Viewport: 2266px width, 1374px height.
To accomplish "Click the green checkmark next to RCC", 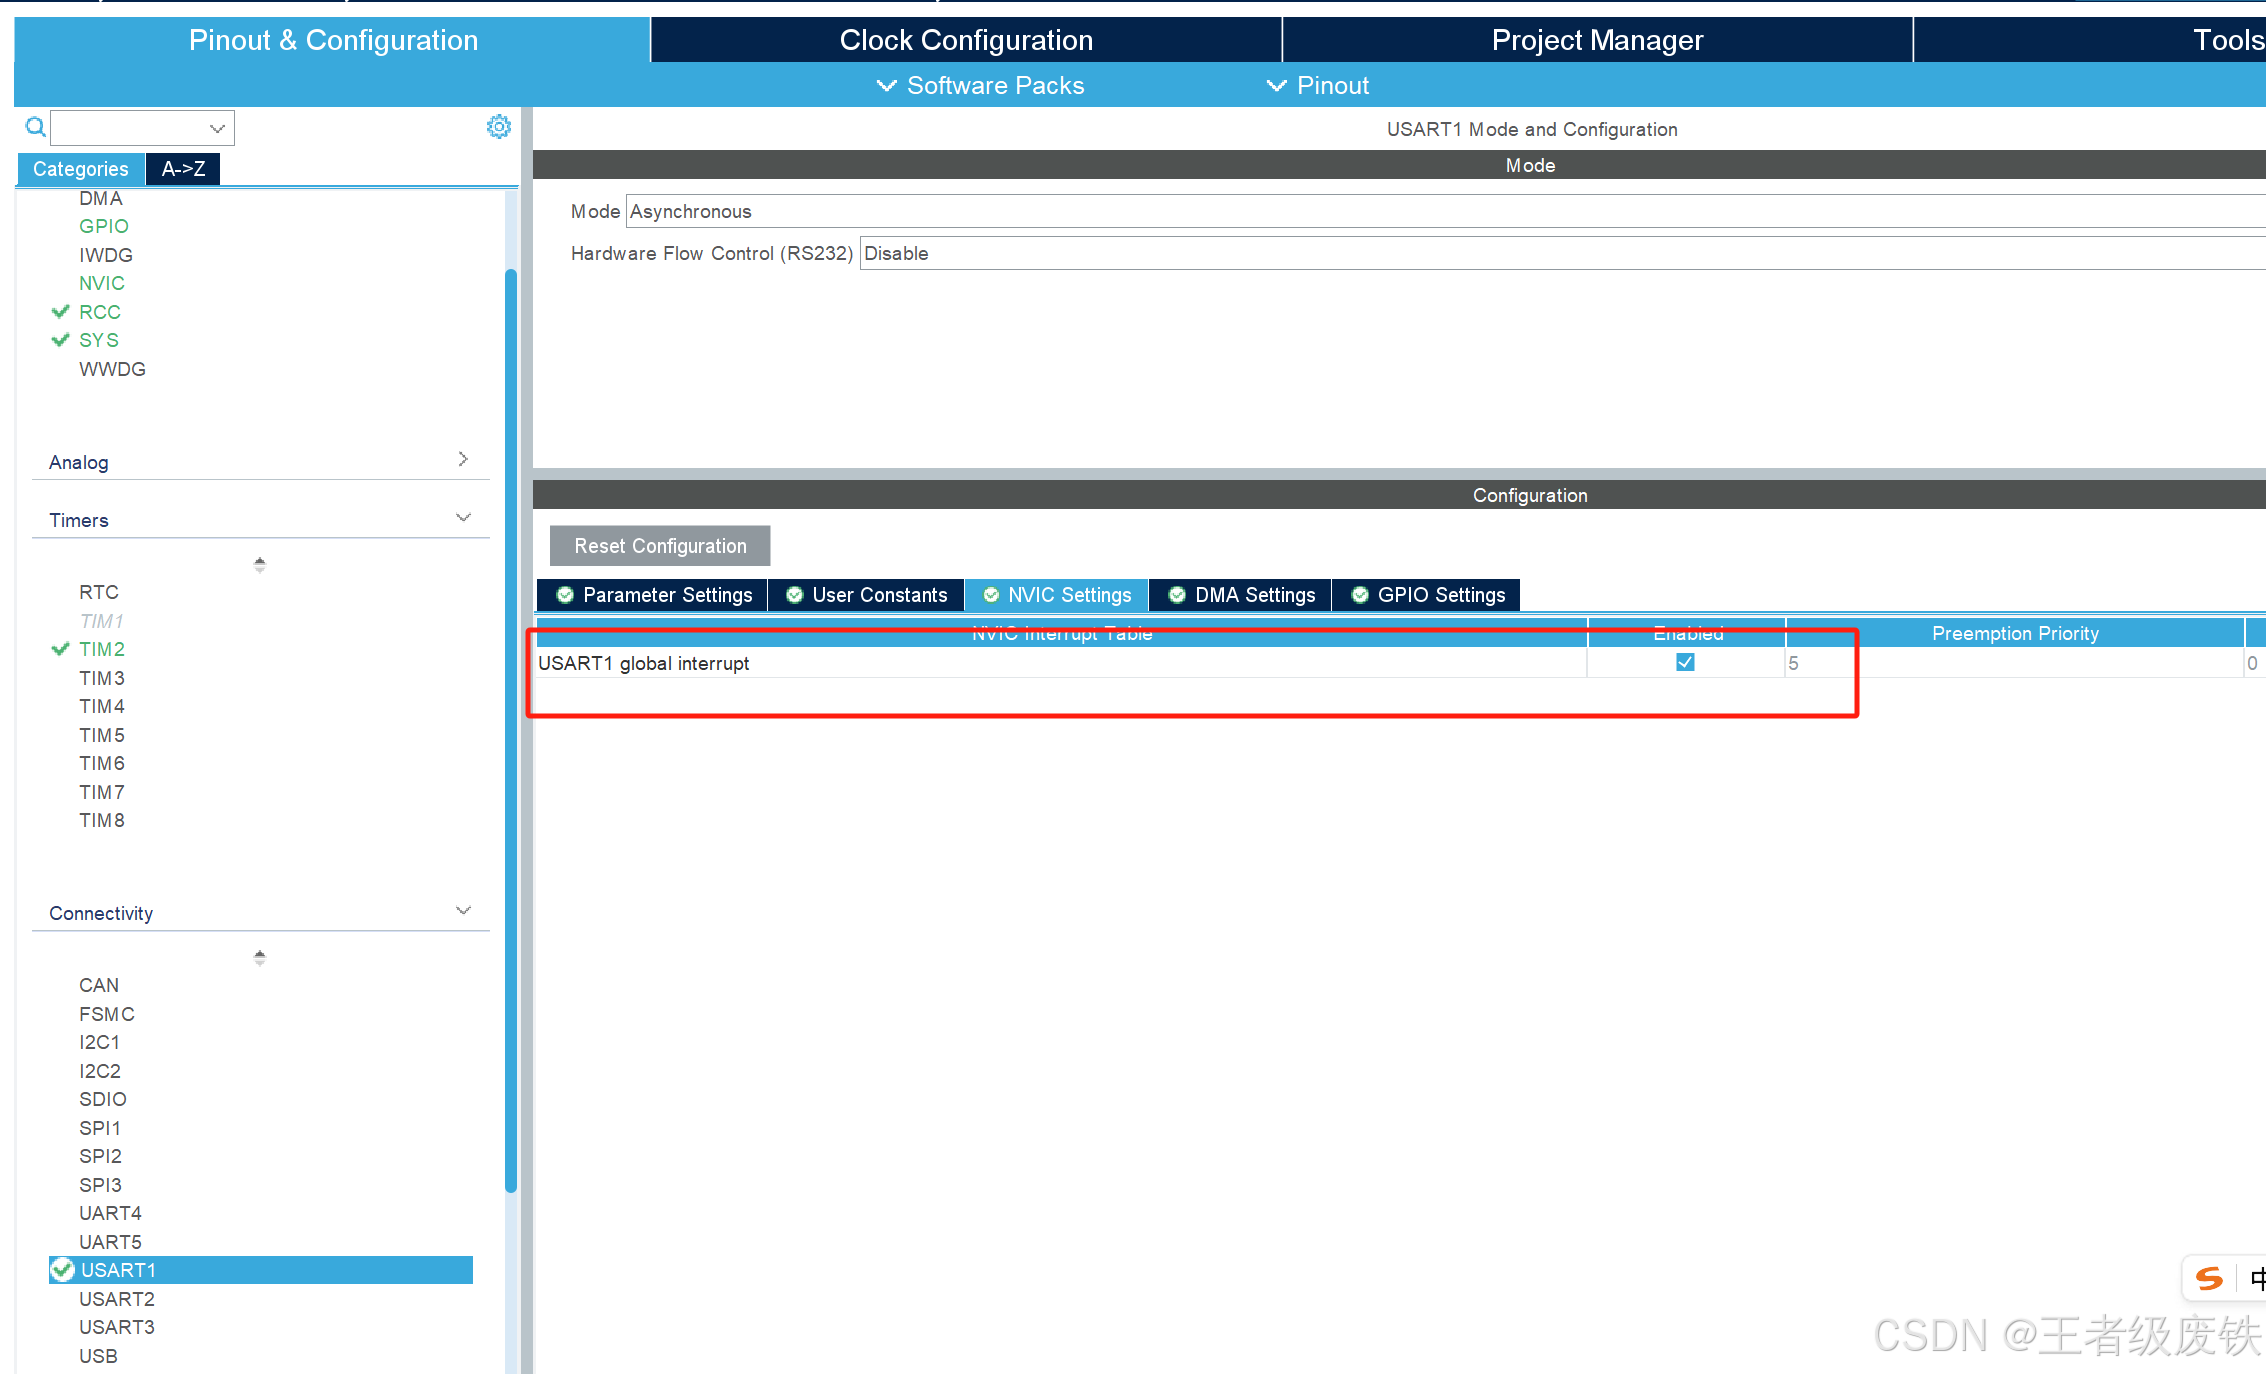I will 60,312.
